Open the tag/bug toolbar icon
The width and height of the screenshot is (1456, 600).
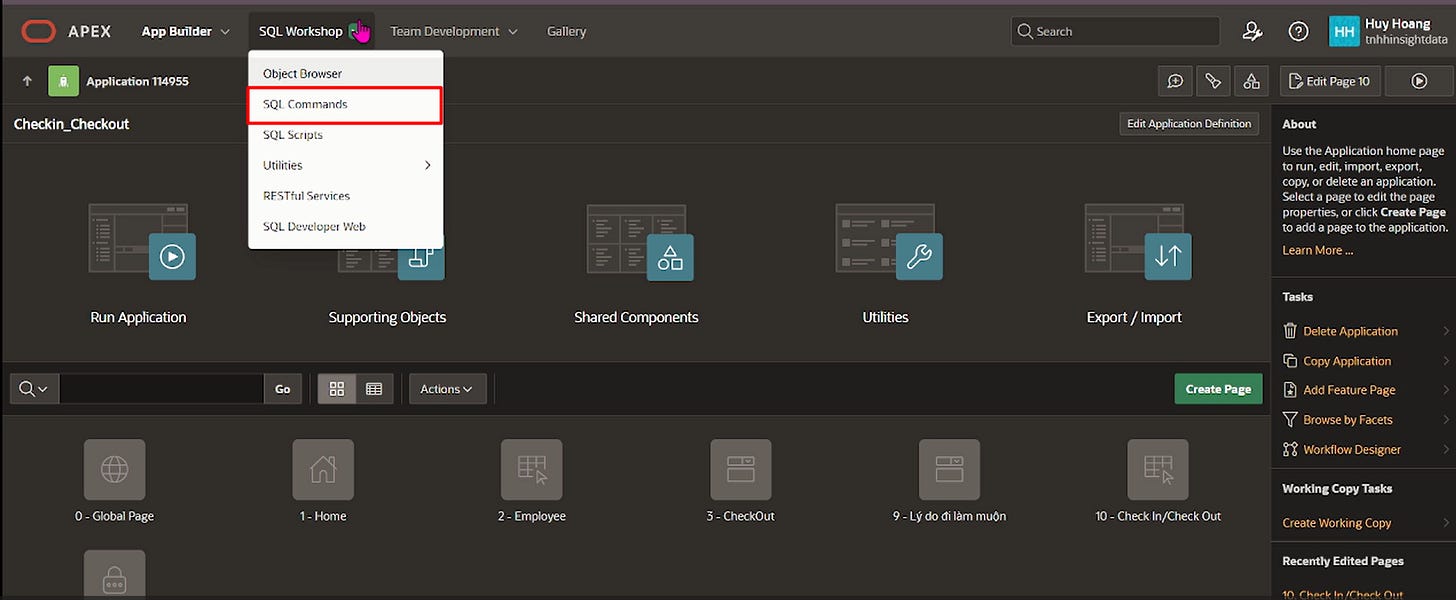(1212, 81)
